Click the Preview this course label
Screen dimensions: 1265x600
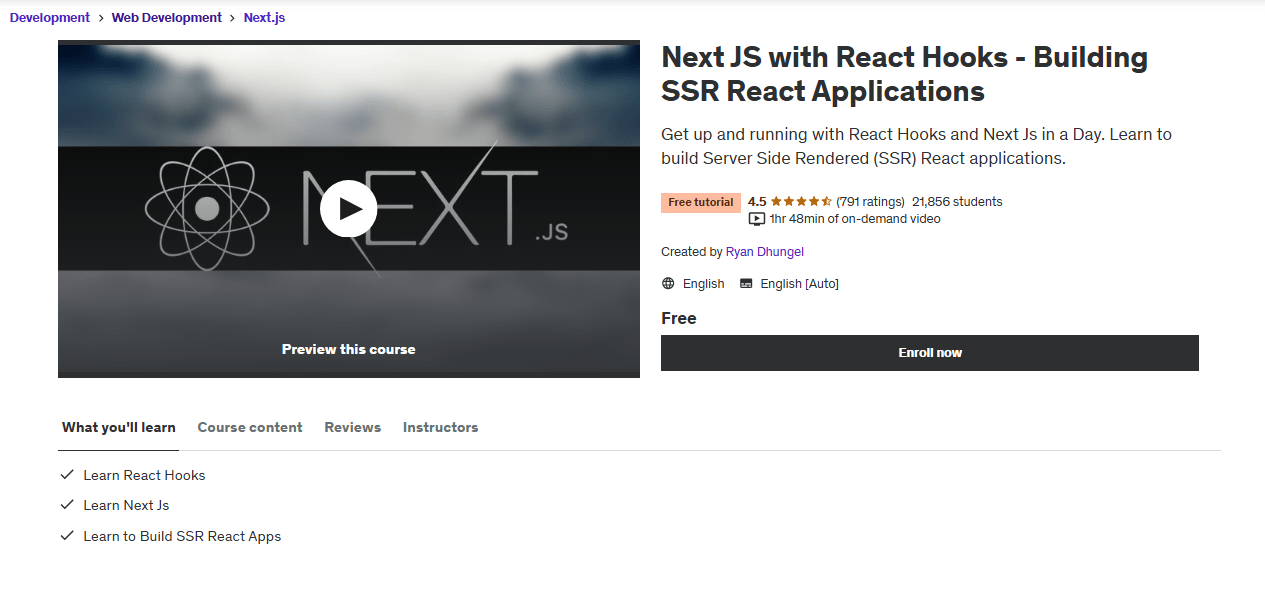348,349
